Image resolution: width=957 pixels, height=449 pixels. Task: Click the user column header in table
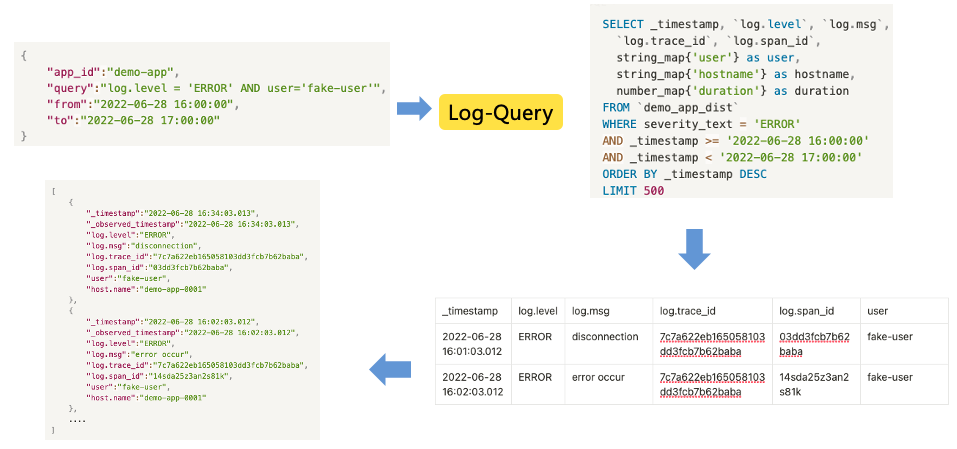click(x=878, y=311)
